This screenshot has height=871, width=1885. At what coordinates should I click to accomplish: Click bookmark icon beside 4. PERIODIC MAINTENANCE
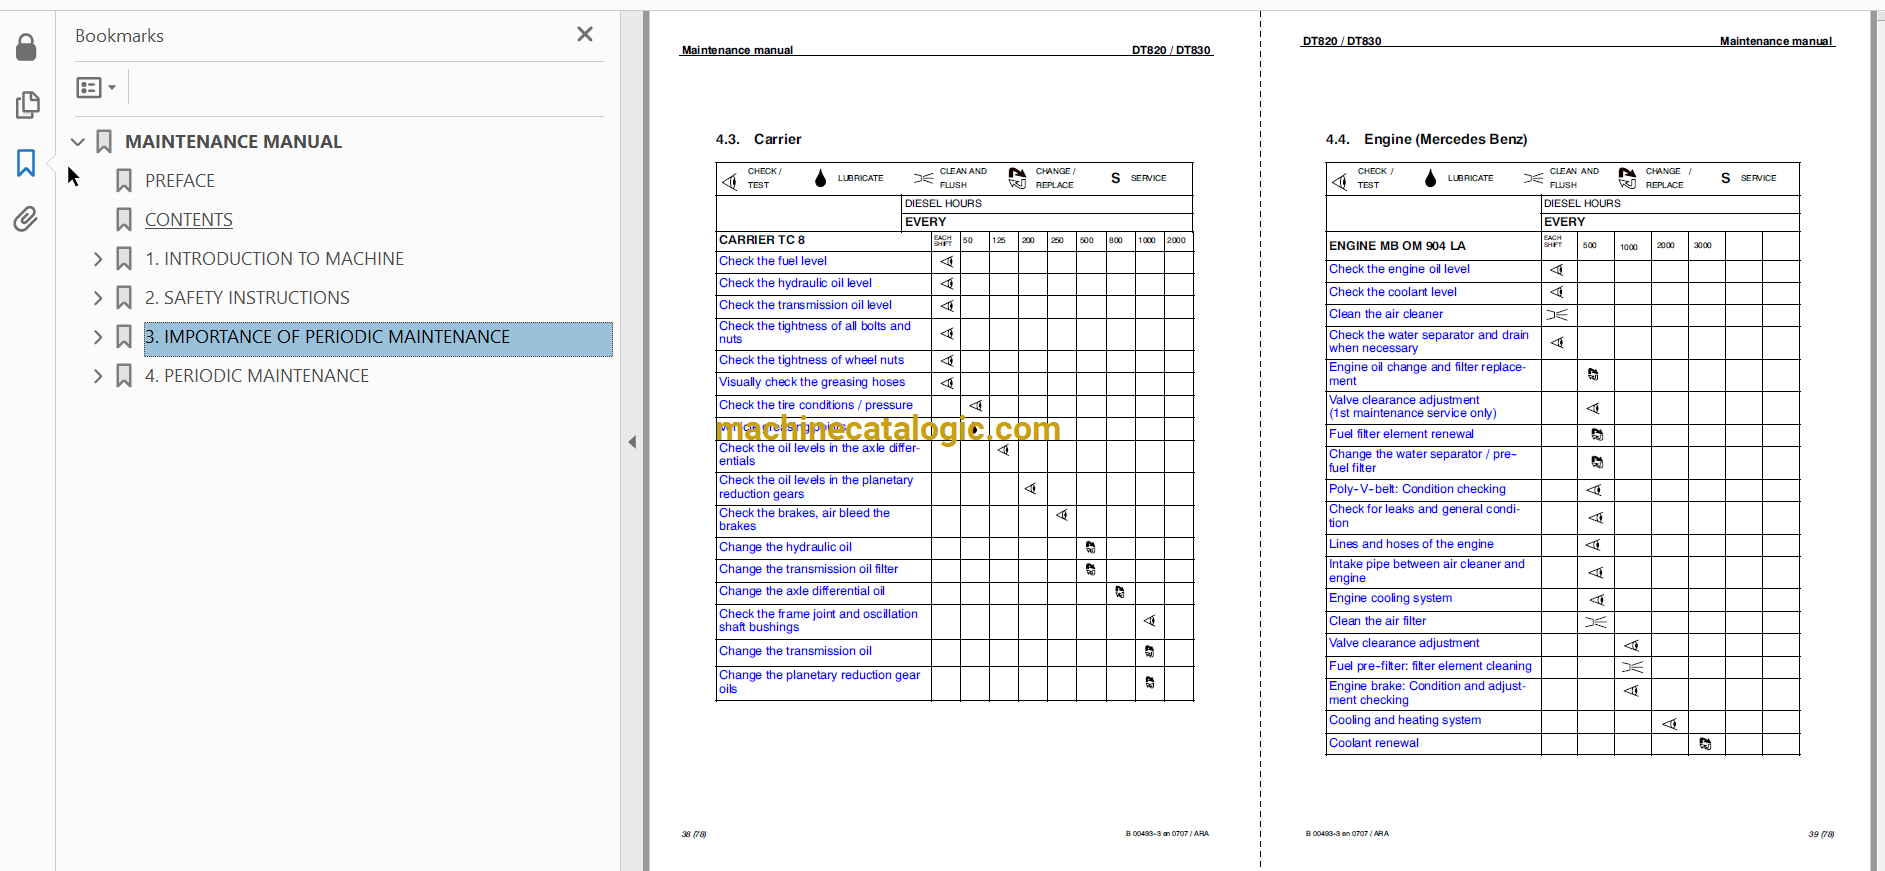click(124, 376)
